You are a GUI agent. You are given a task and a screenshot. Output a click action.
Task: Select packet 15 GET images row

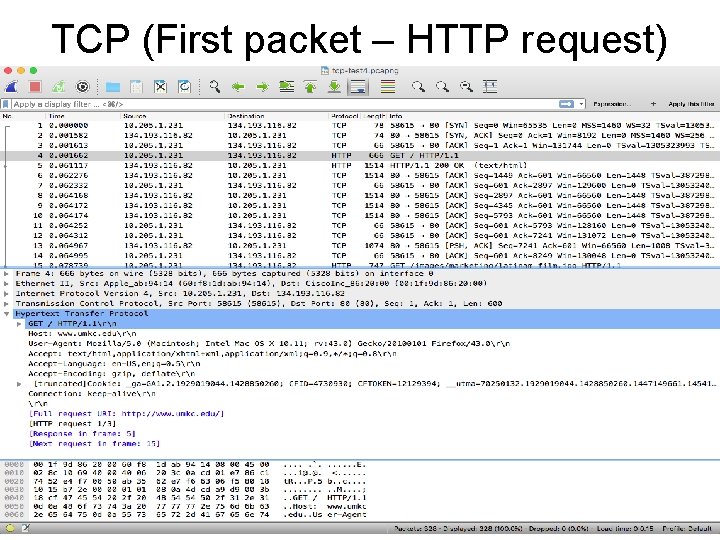(360, 265)
